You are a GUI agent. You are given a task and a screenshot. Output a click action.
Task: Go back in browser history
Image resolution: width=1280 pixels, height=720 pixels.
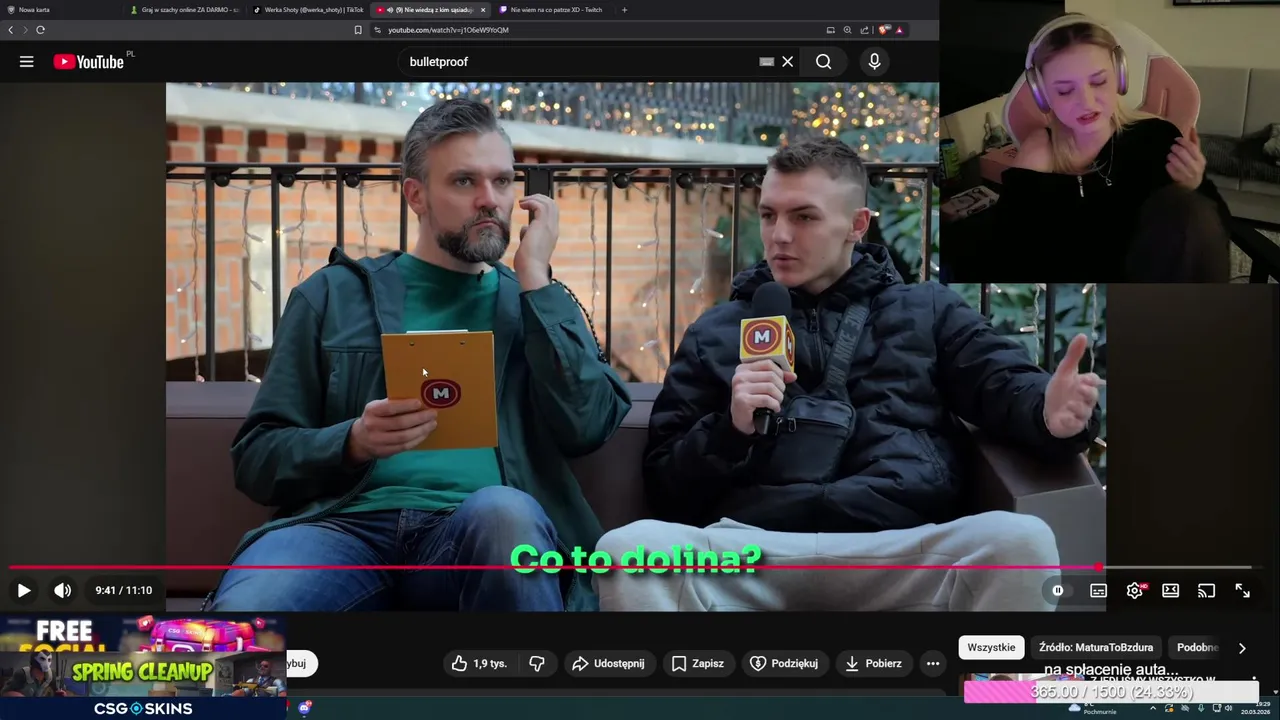click(11, 30)
